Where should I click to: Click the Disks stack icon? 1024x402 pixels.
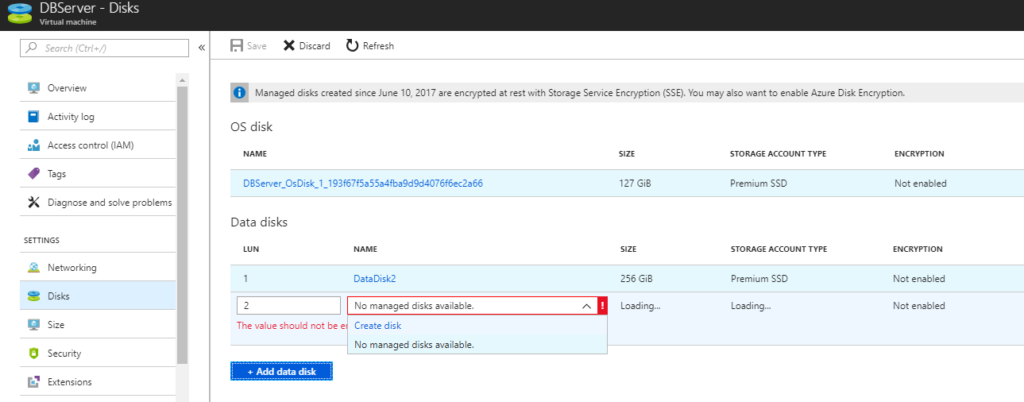34,296
